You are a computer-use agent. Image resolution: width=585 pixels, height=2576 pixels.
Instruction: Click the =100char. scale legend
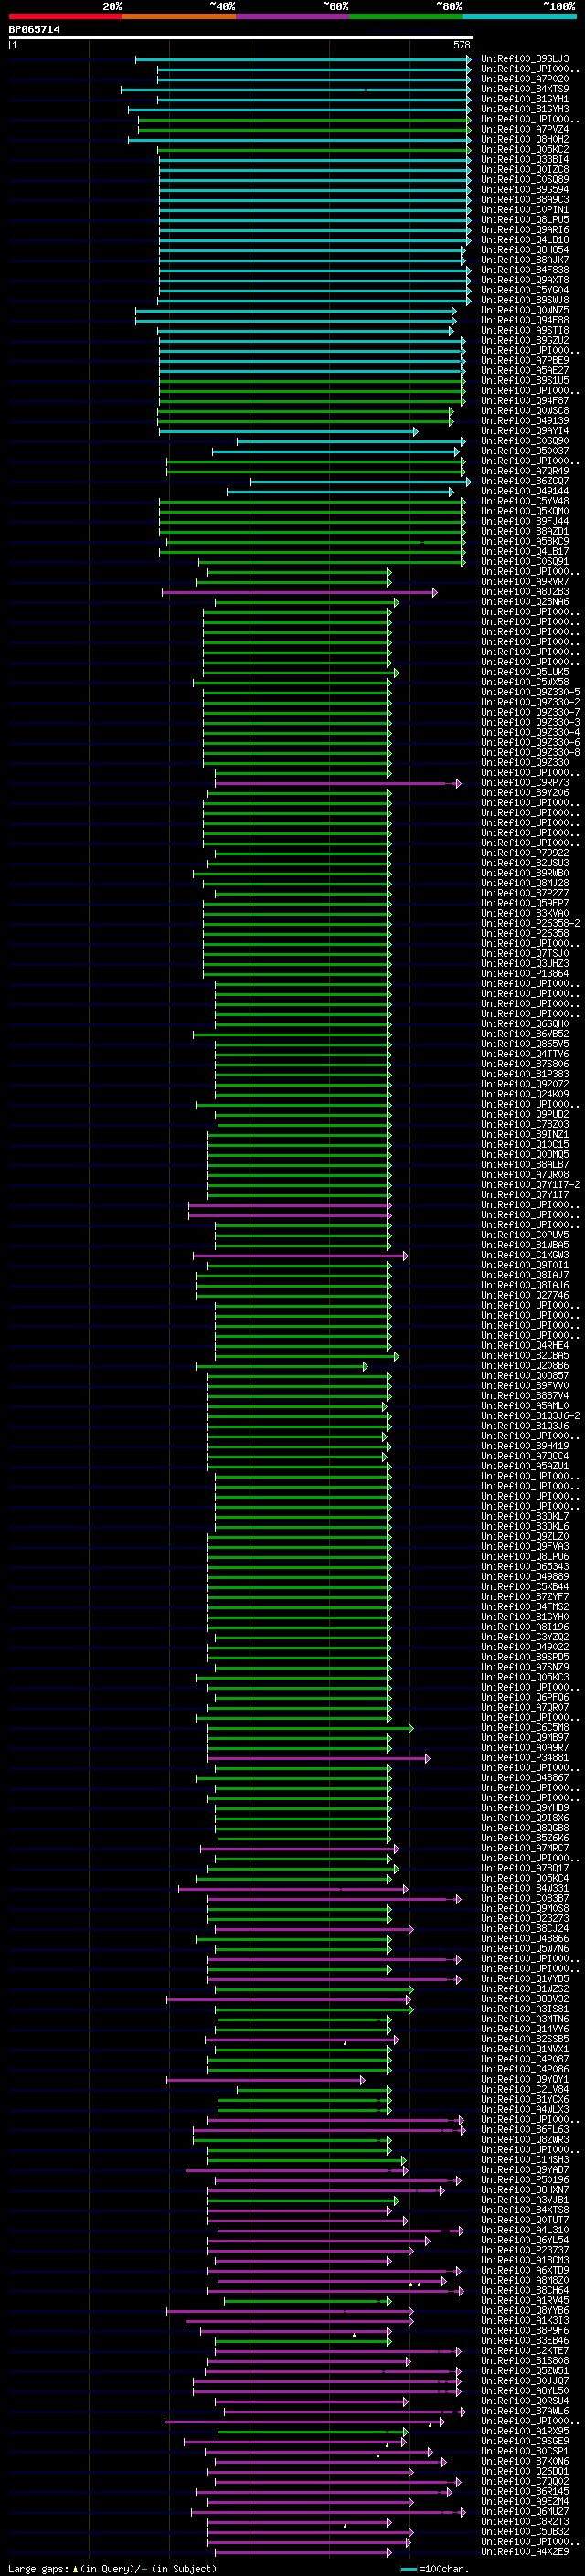coord(445,2569)
